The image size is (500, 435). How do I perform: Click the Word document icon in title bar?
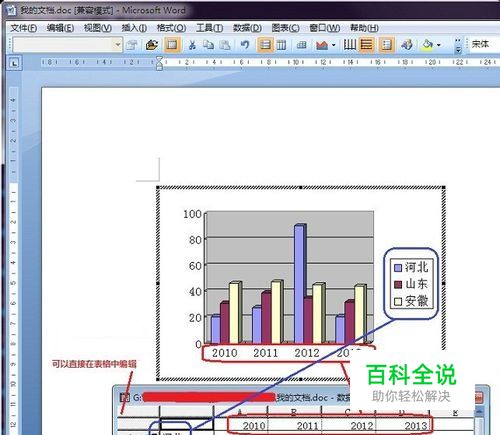click(11, 10)
